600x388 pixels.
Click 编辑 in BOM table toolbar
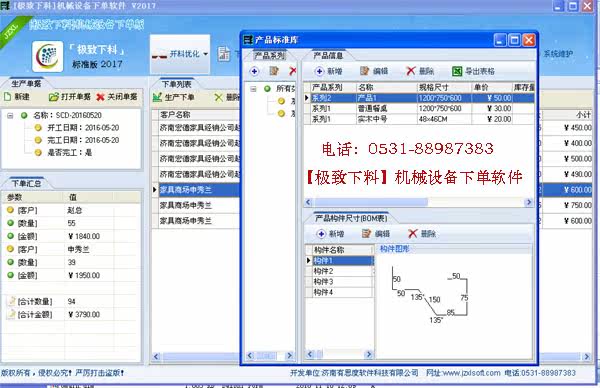coord(376,234)
